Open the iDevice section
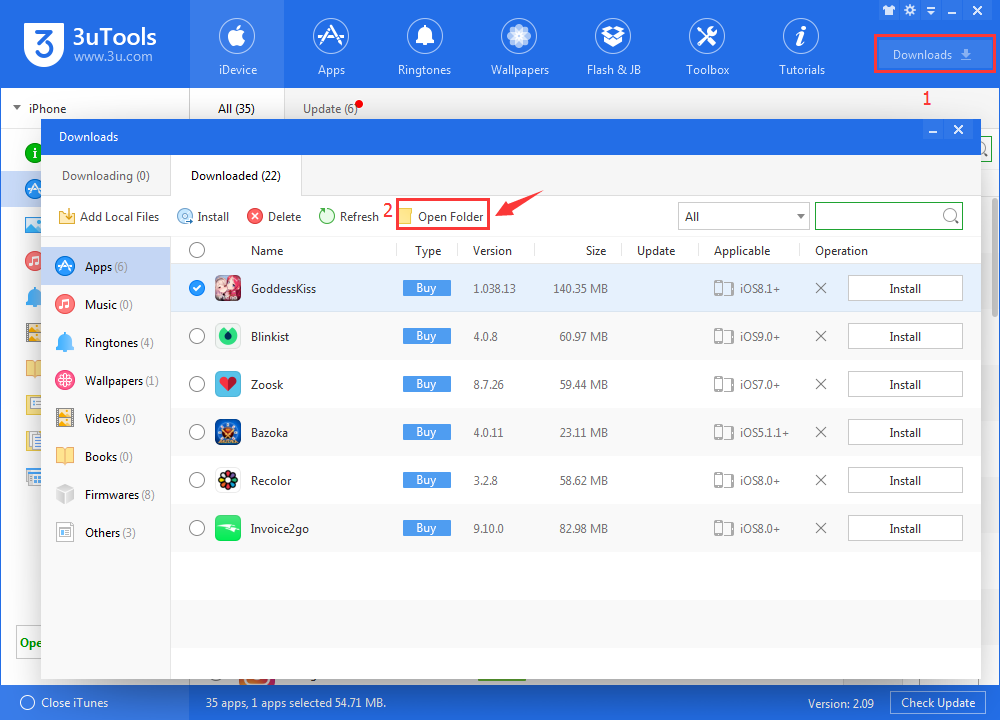 coord(237,45)
